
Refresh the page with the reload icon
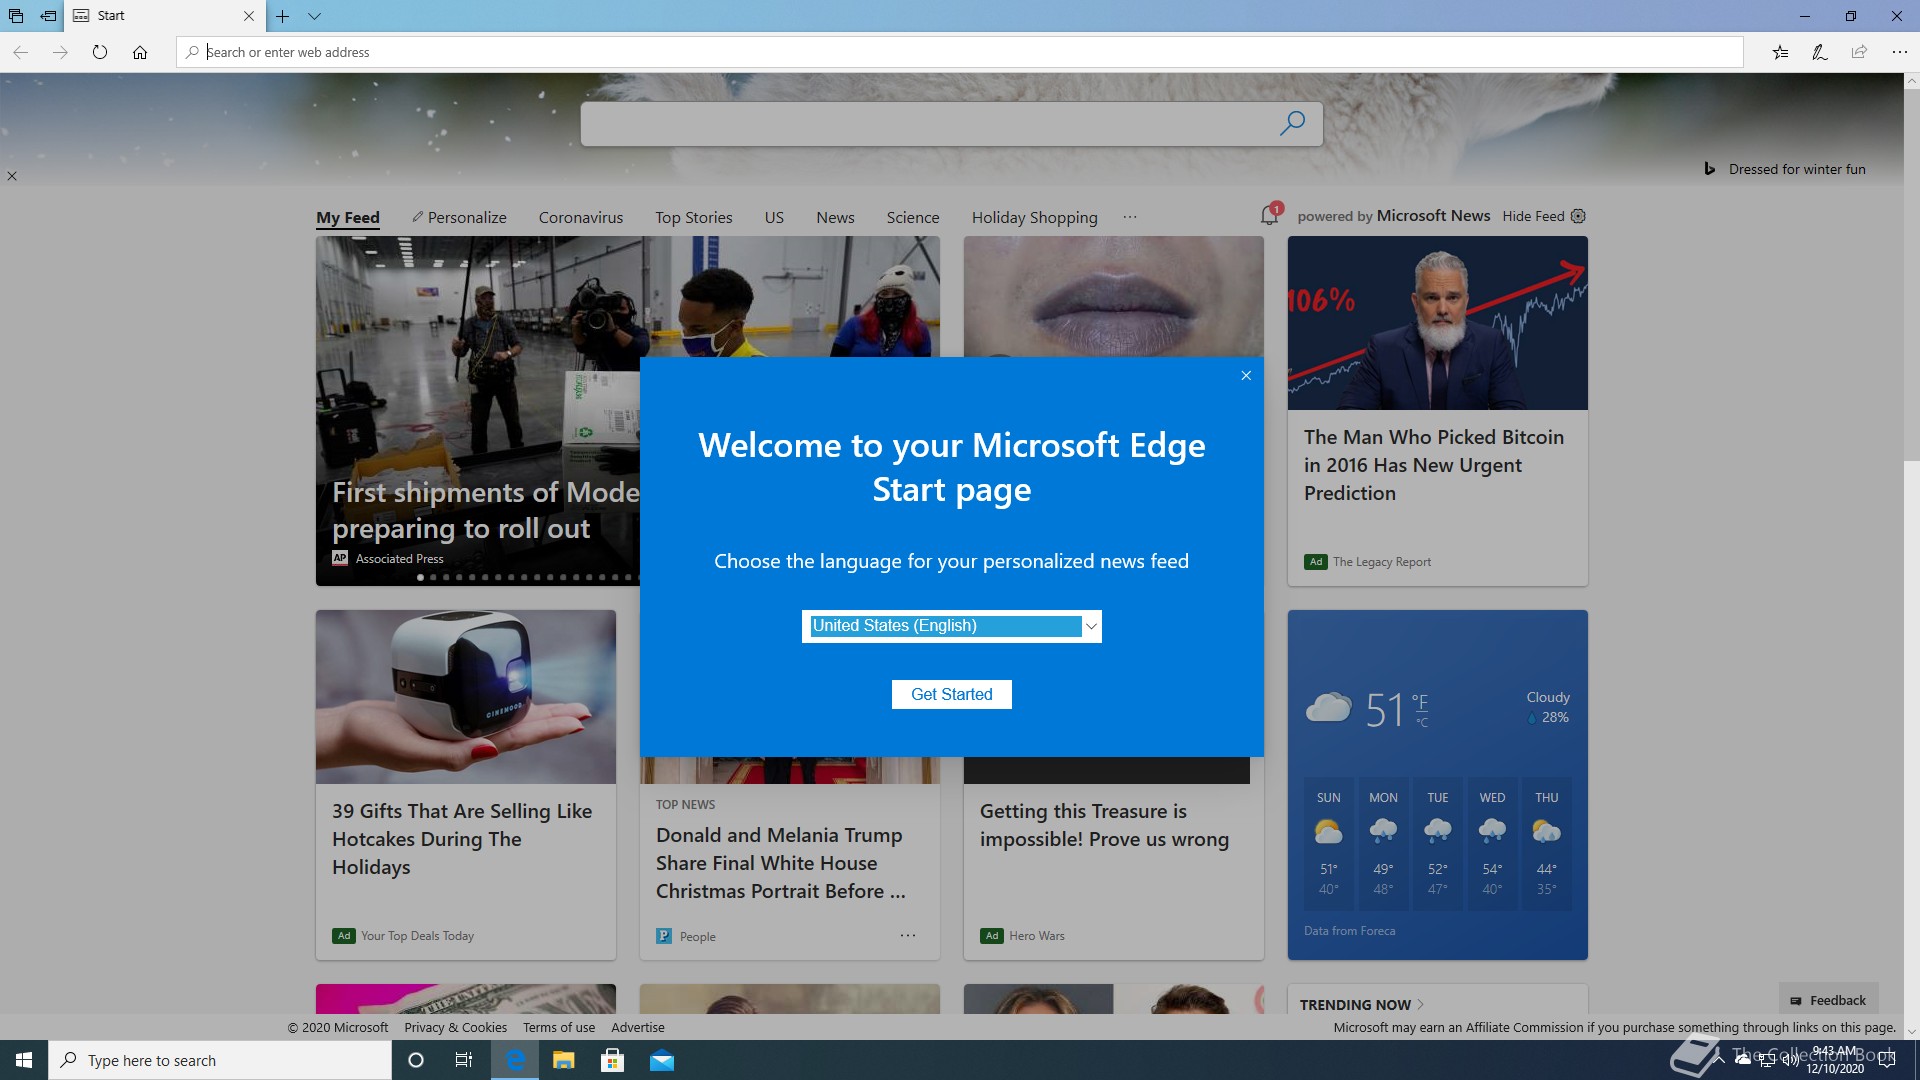pyautogui.click(x=100, y=52)
